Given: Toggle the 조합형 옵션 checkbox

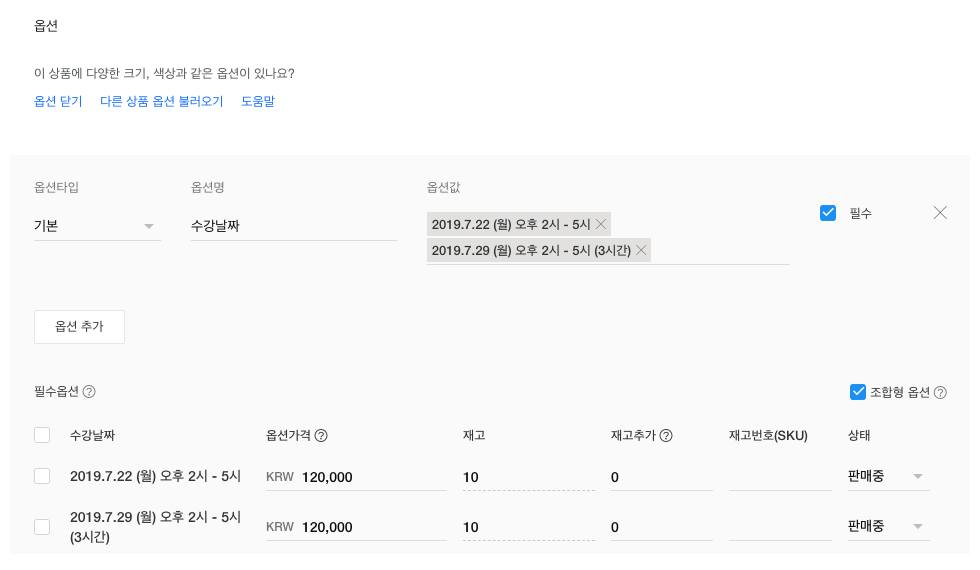Looking at the screenshot, I should click(x=857, y=392).
